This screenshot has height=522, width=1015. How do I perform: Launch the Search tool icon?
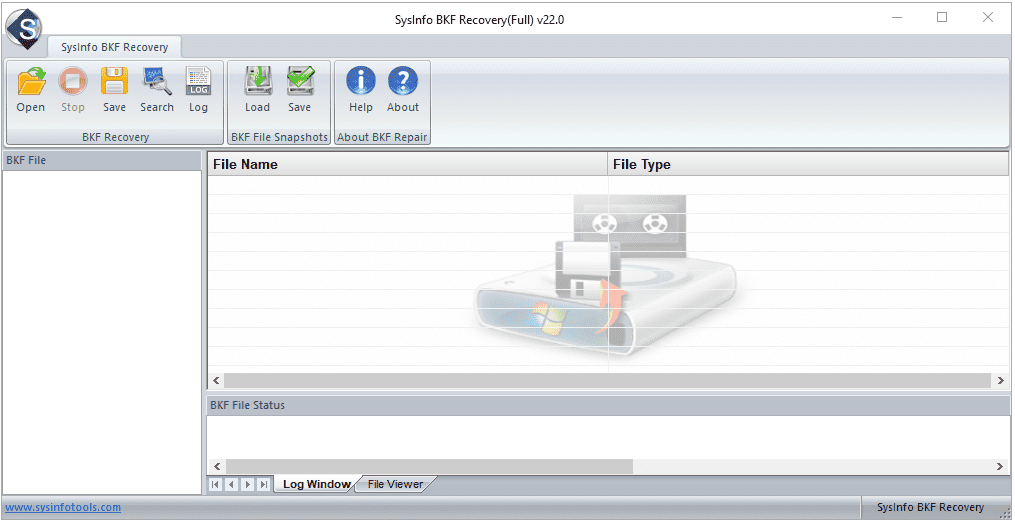[x=157, y=82]
